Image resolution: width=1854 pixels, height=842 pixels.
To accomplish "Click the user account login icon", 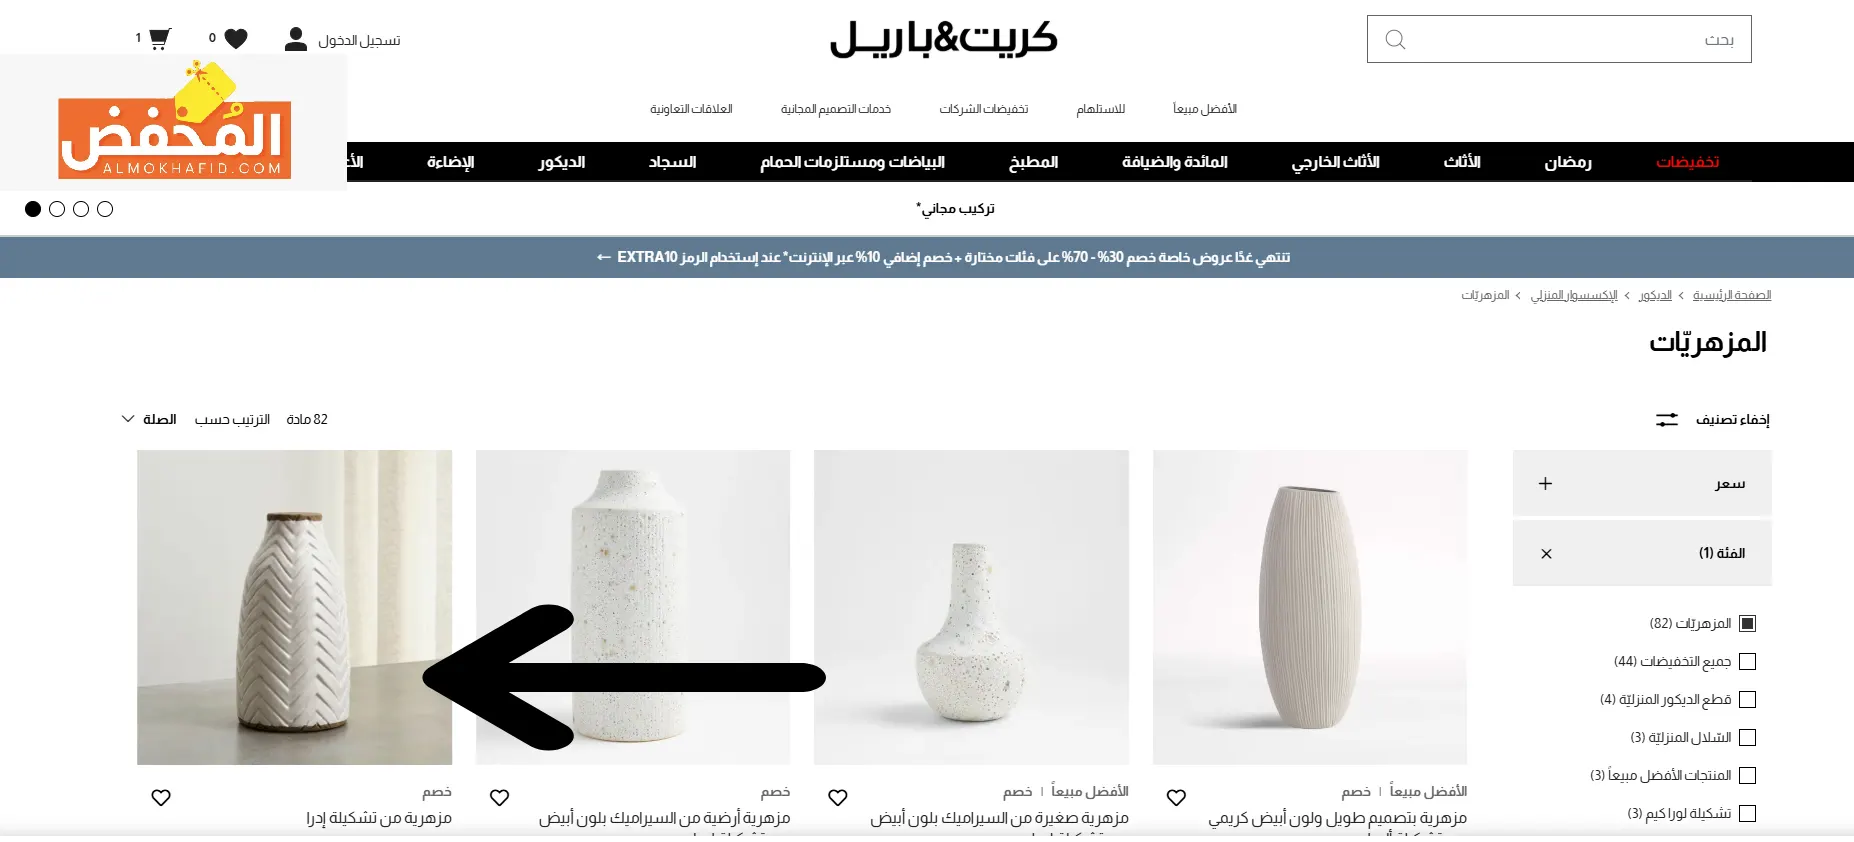I will point(295,39).
